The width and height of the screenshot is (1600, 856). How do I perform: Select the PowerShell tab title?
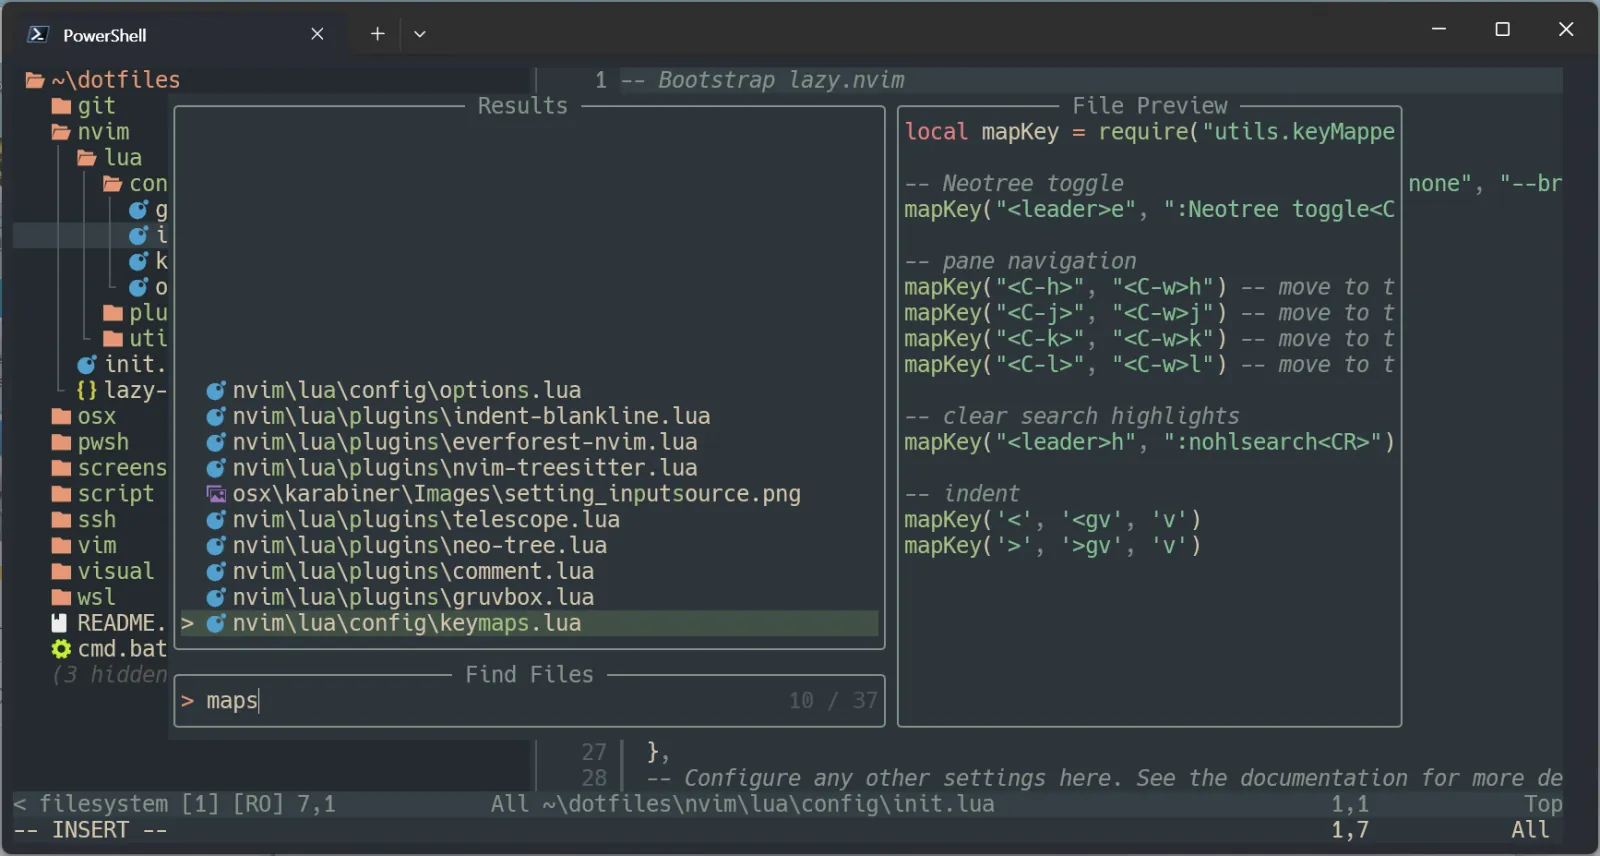(x=105, y=35)
